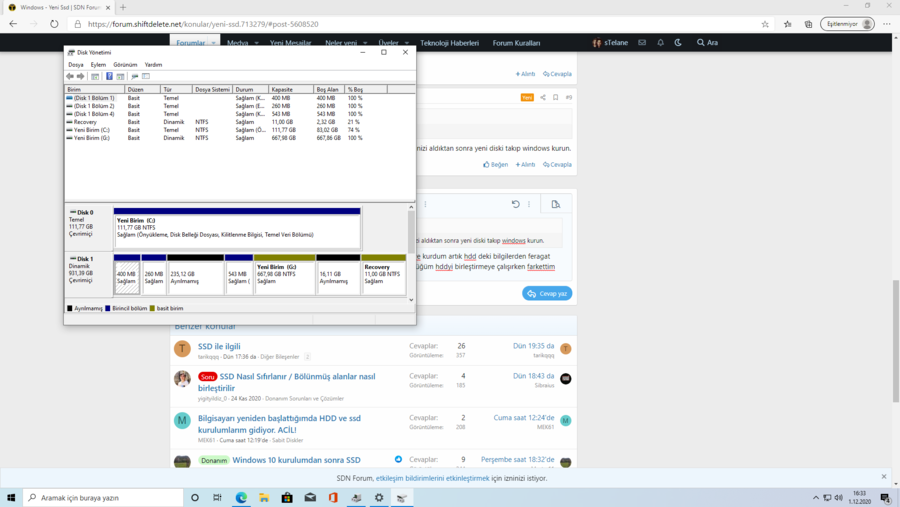
Task: Click blue Birincil bölüm legend swatch
Action: pyautogui.click(x=108, y=308)
